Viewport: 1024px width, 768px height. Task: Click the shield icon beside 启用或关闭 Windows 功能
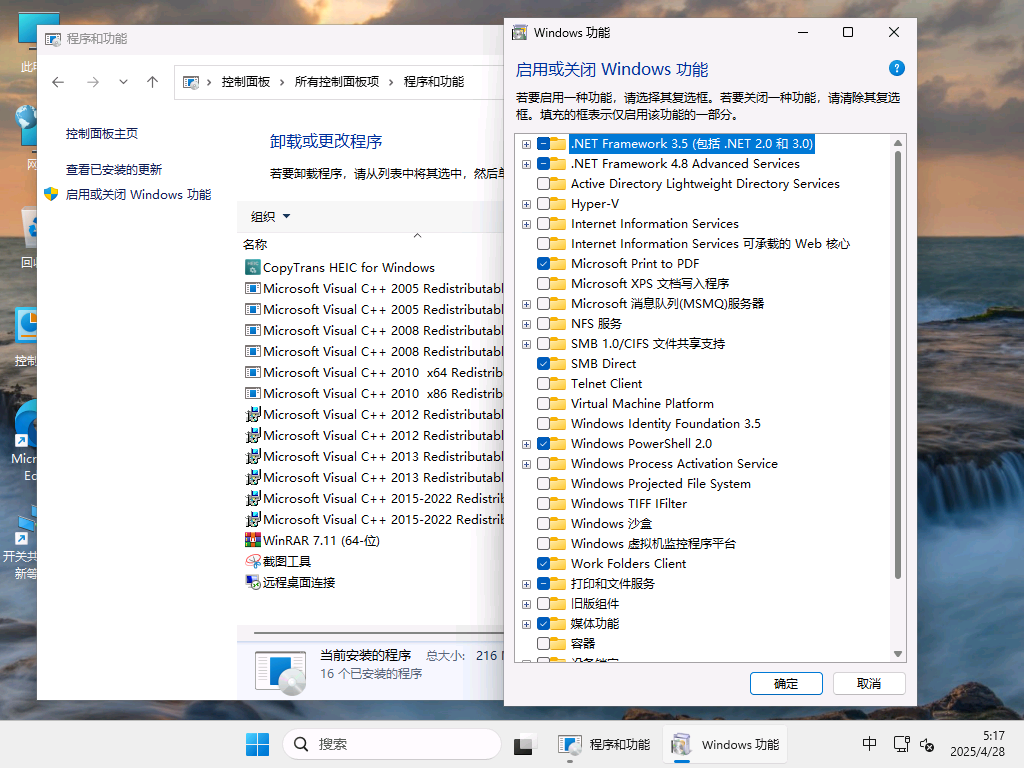click(51, 195)
